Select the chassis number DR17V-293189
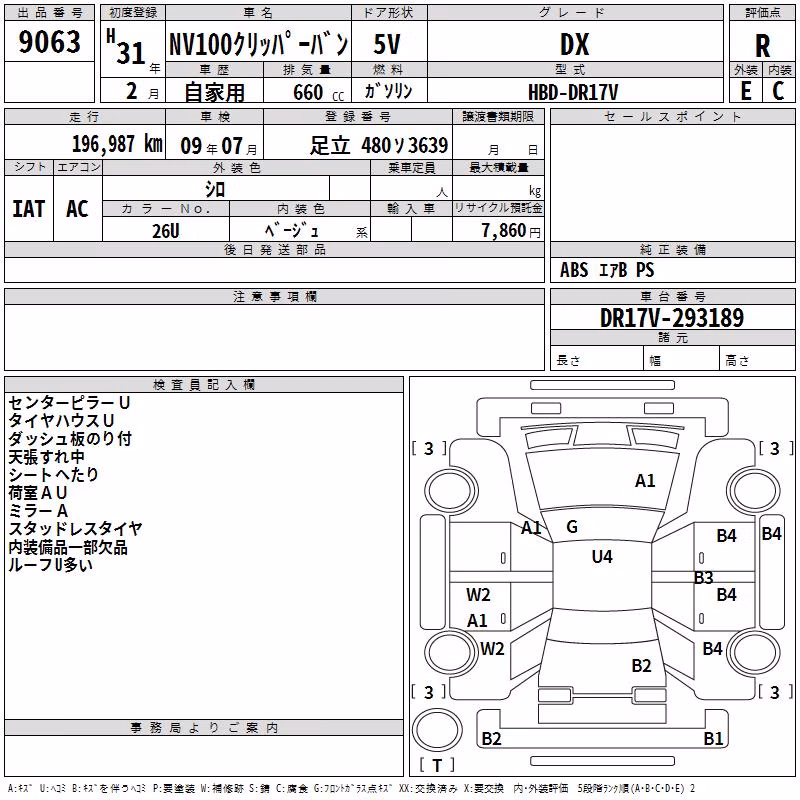 [672, 318]
